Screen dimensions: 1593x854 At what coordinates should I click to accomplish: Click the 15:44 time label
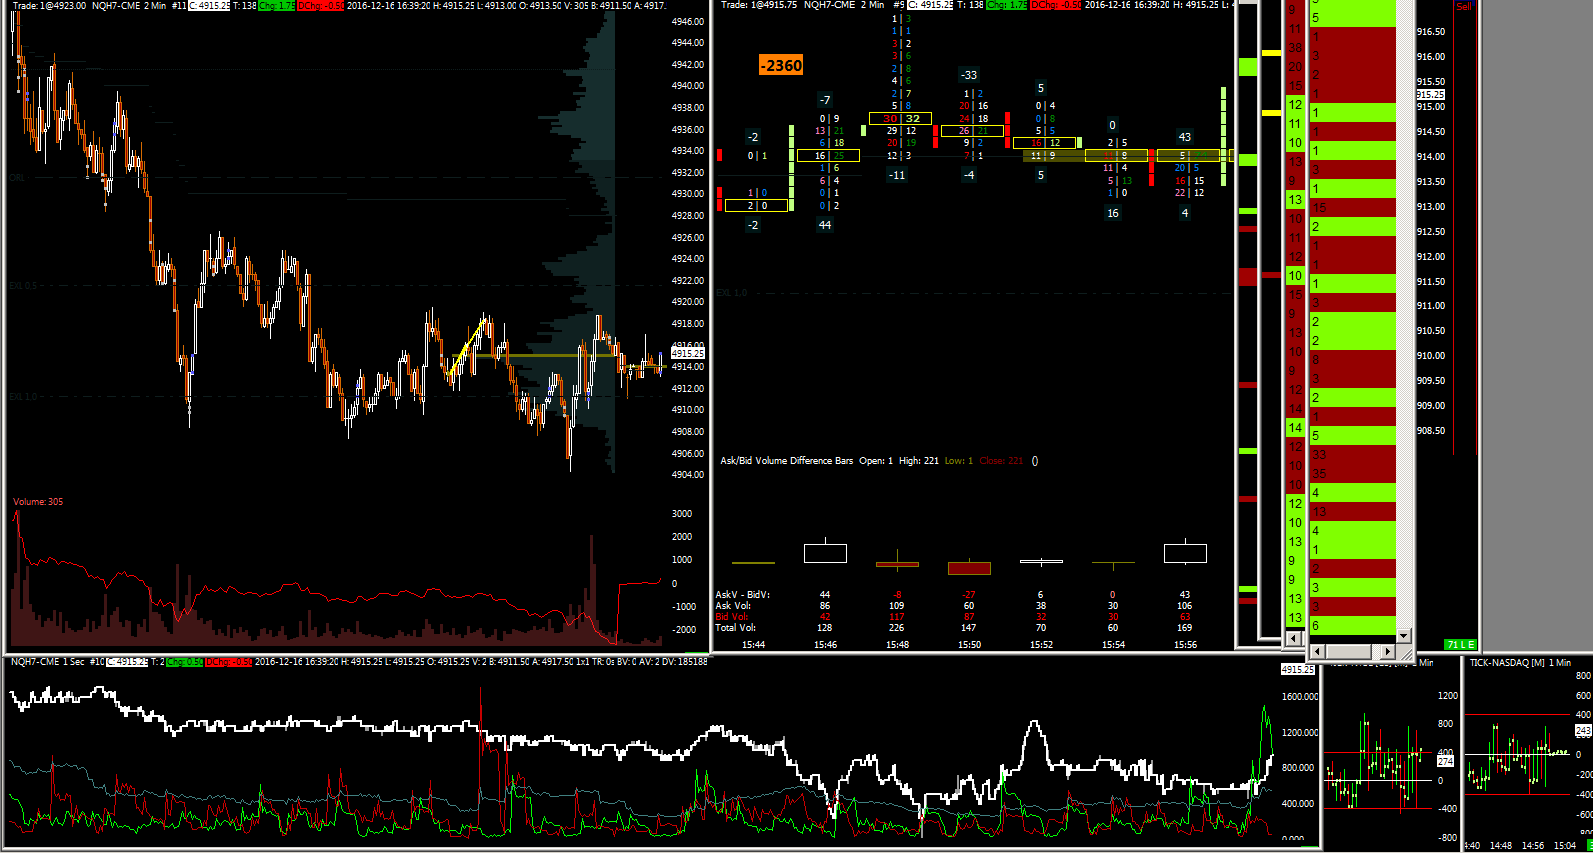(754, 645)
